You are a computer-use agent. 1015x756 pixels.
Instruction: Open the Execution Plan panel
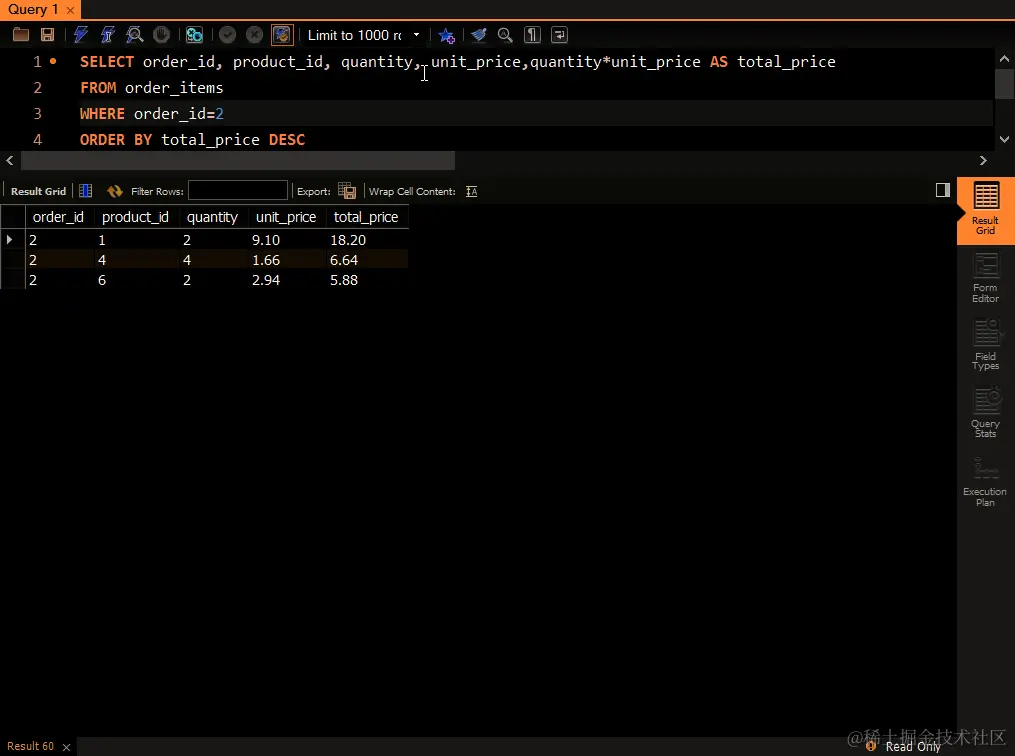coord(985,482)
